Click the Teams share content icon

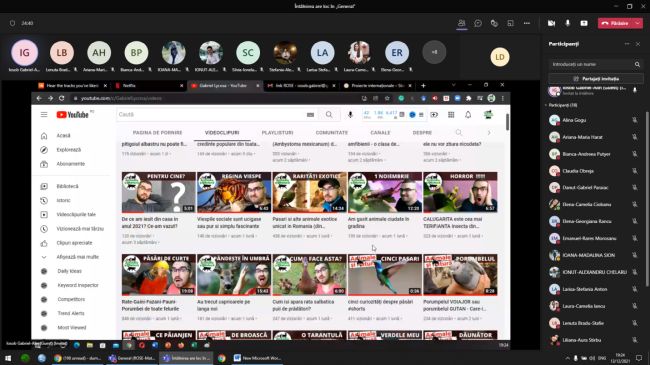point(584,23)
